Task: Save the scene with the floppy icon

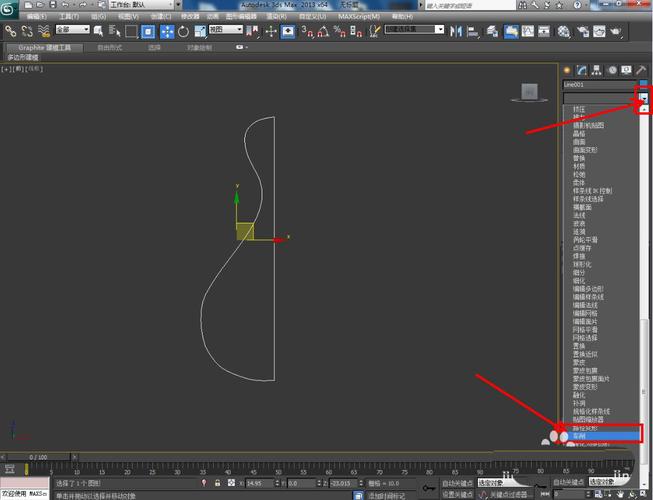Action: [53, 5]
